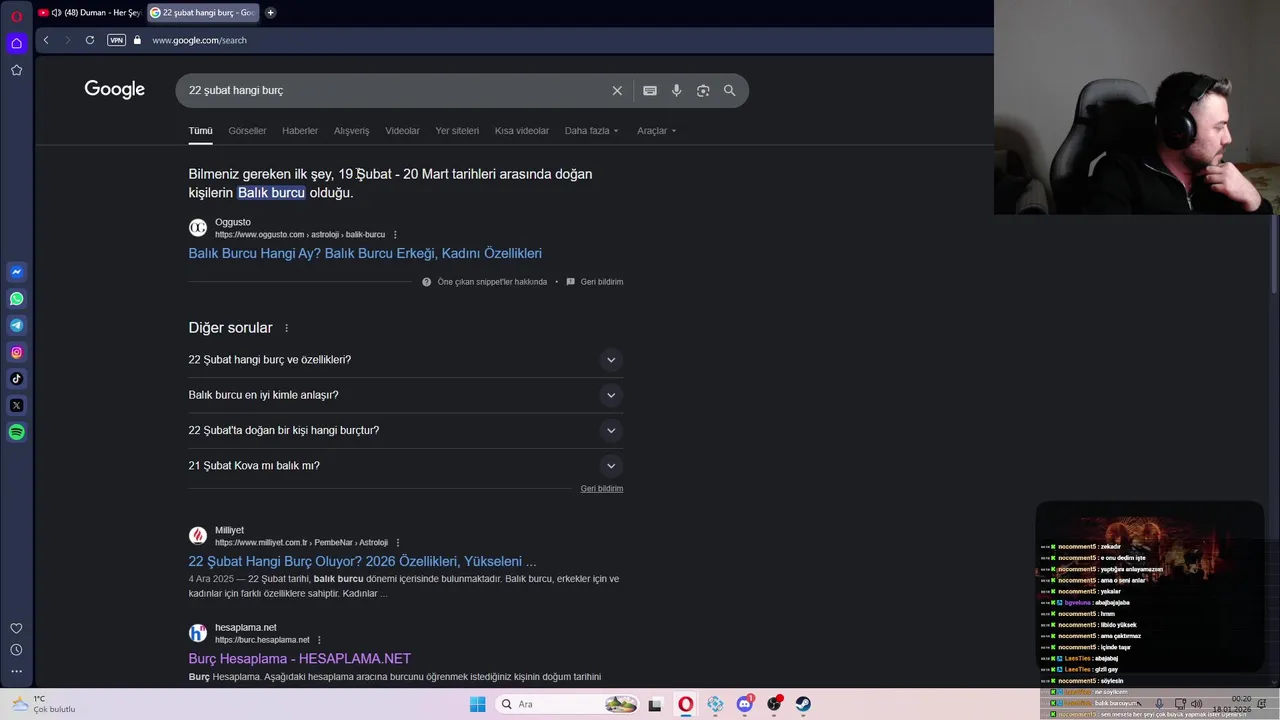Open the Windows Start menu
Screen dimensions: 1280x720
(477, 704)
